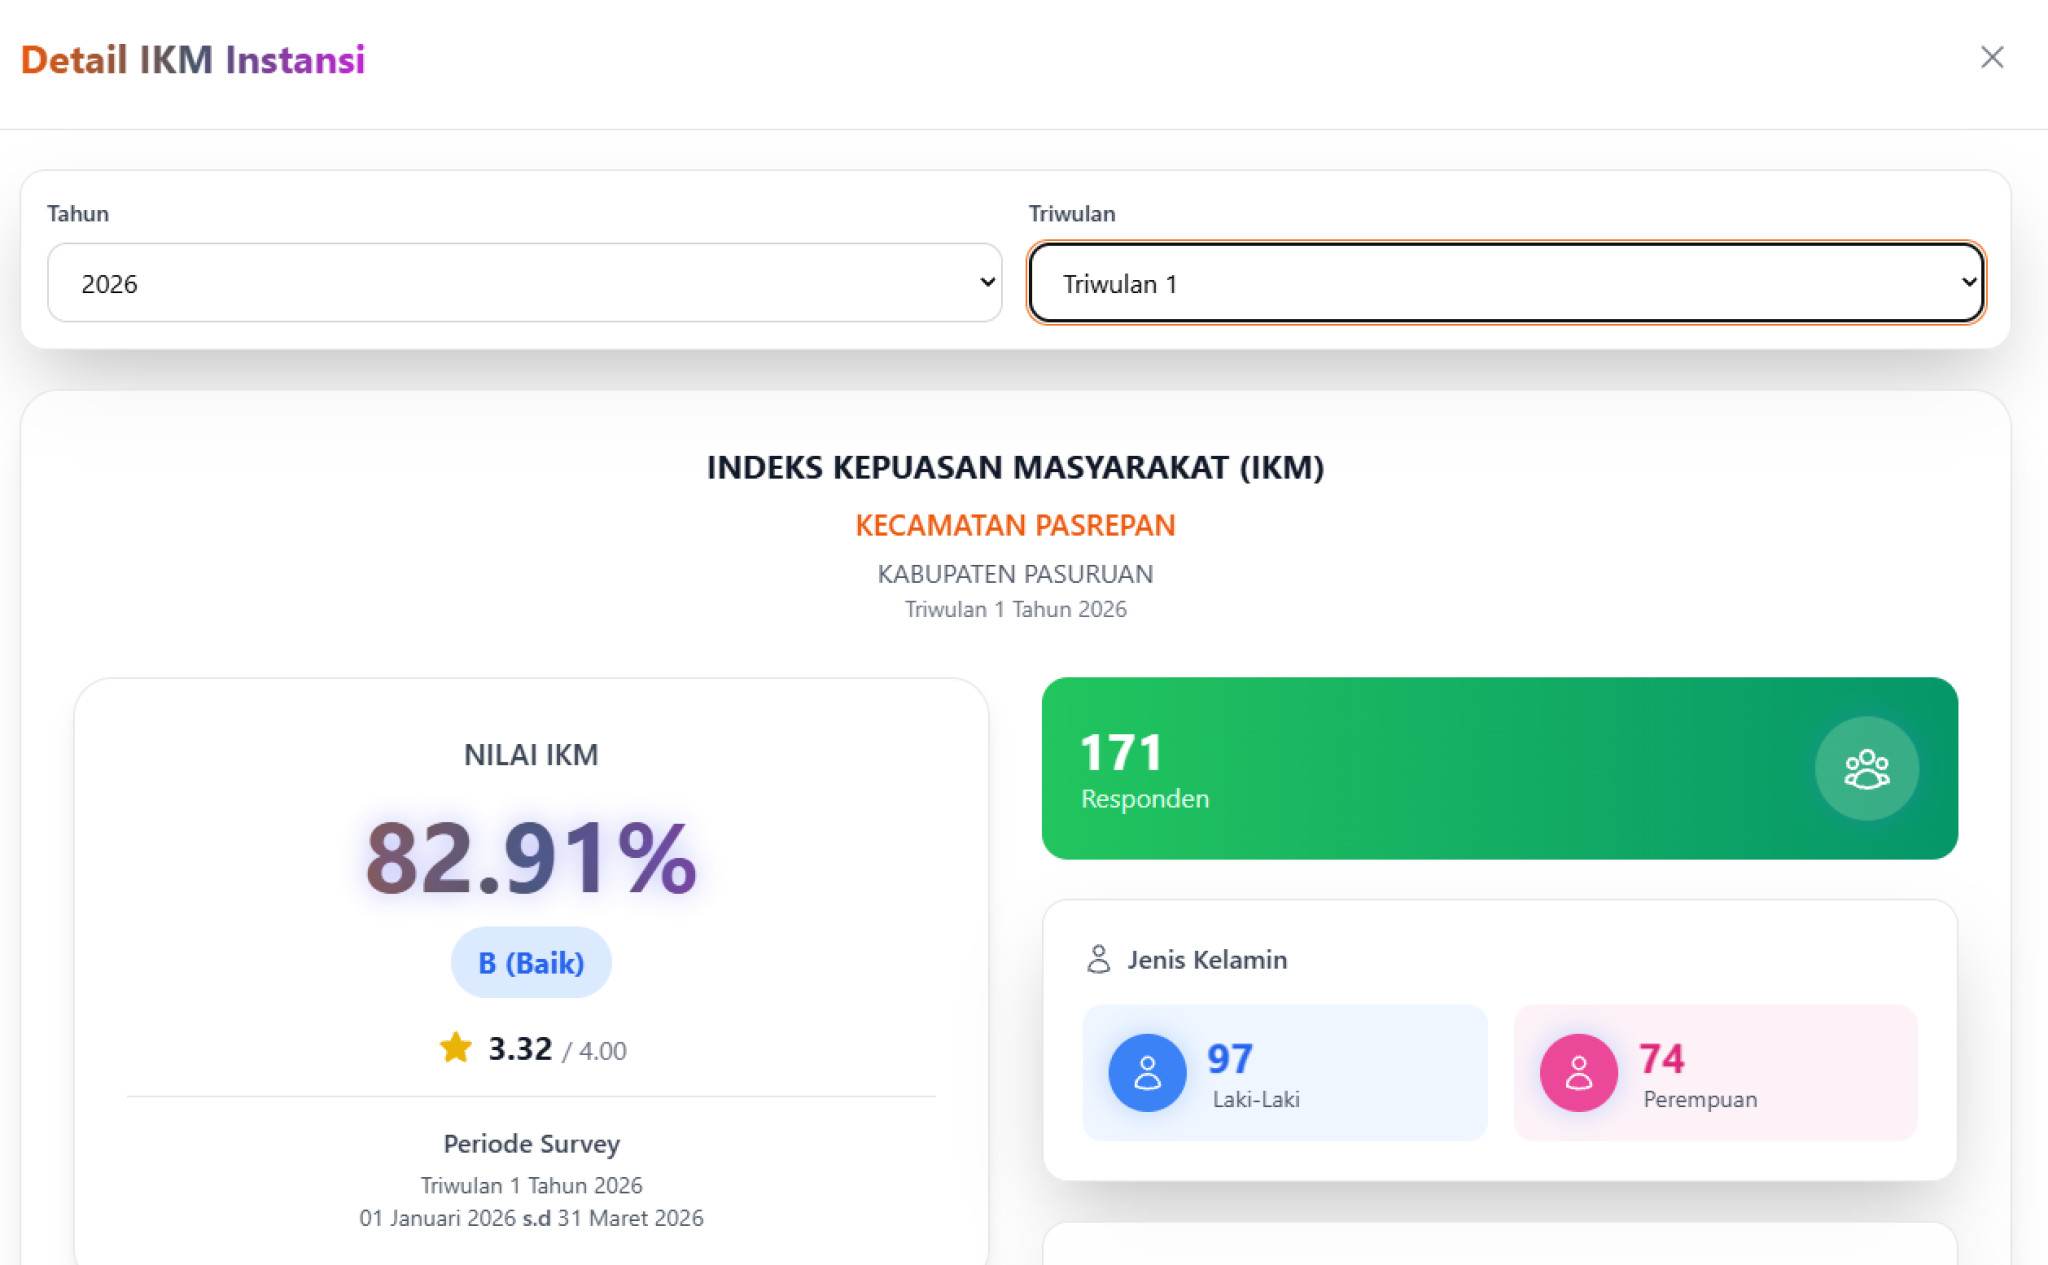Click the KABUPATEN PASURUAN text

(1015, 574)
